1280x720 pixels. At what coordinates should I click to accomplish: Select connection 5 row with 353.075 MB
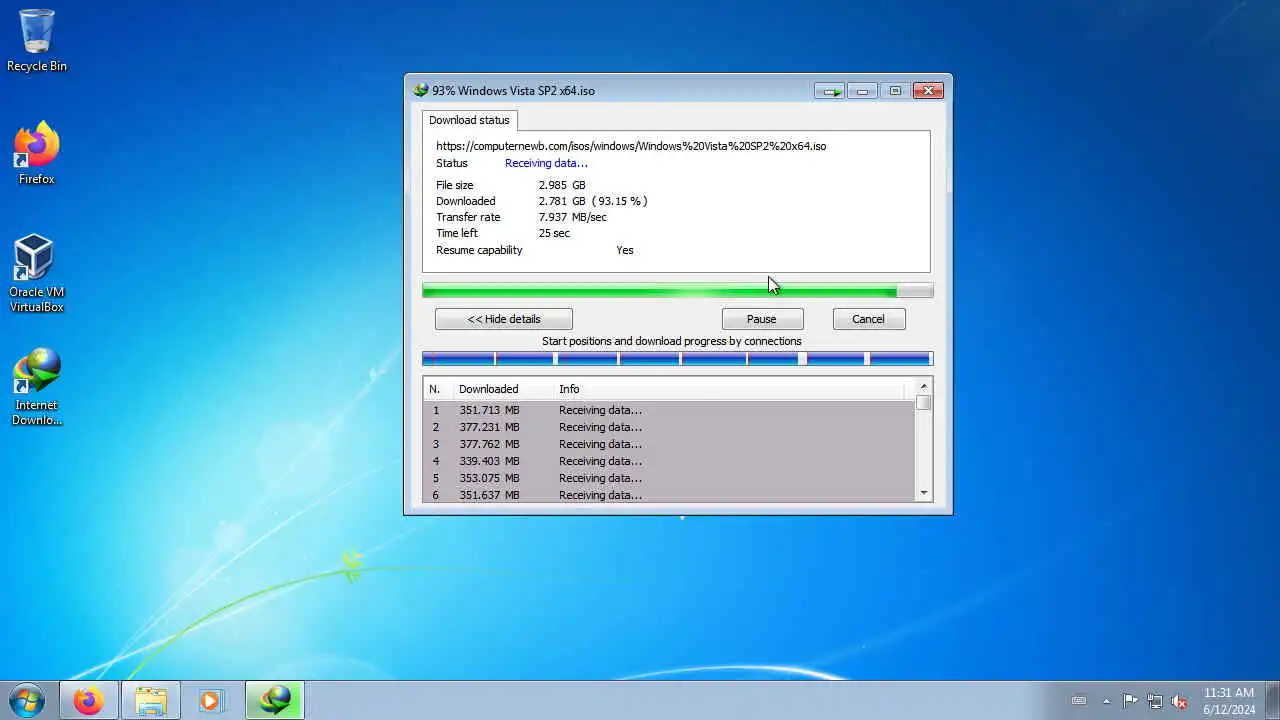[669, 478]
